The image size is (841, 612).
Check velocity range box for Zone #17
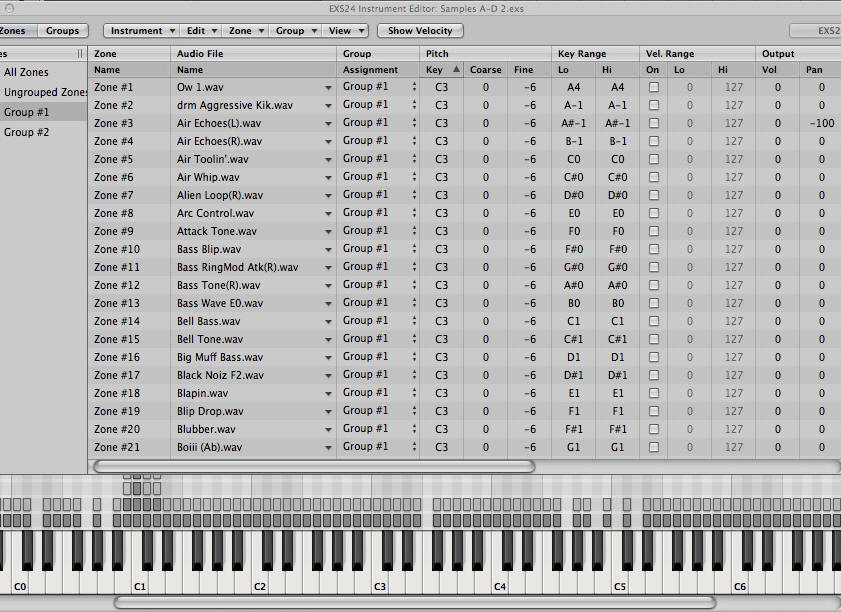(653, 375)
